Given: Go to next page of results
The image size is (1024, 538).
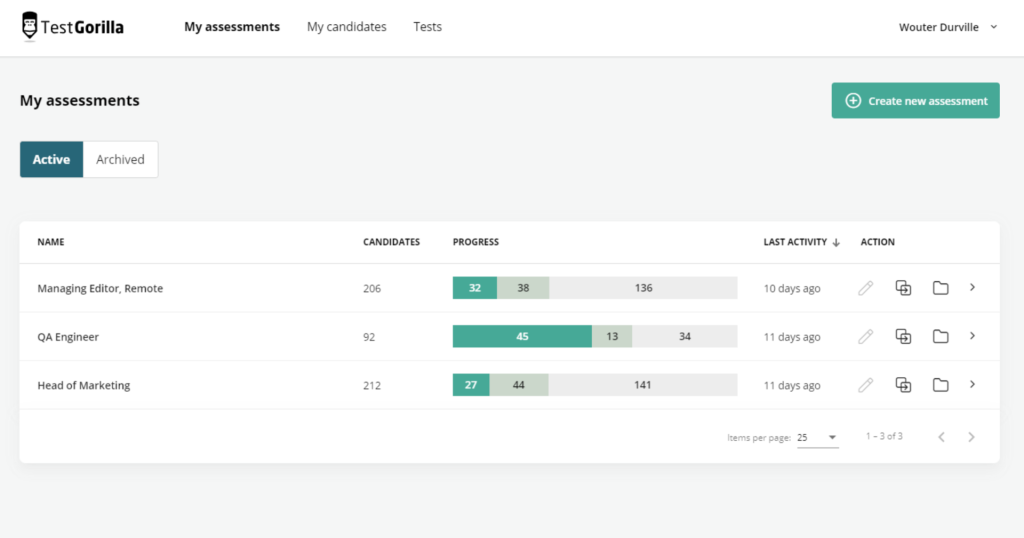Looking at the screenshot, I should (x=971, y=437).
